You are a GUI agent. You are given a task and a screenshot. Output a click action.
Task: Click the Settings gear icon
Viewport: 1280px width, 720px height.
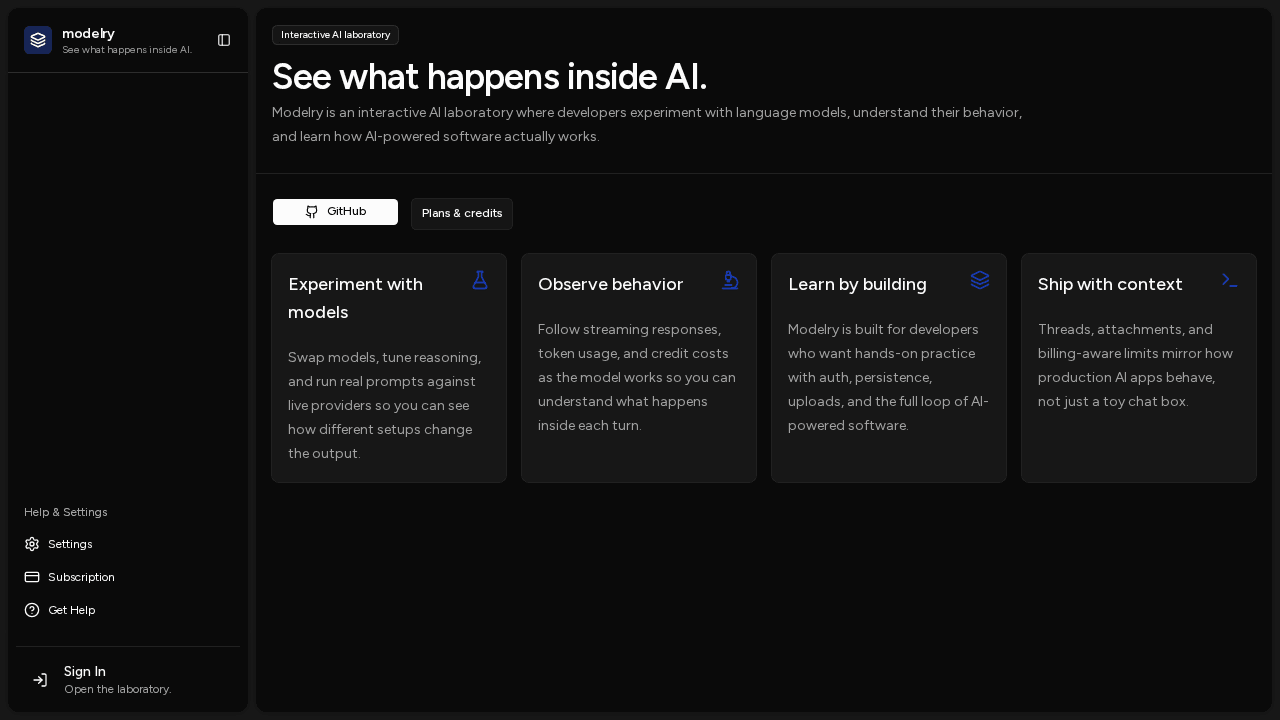click(32, 544)
